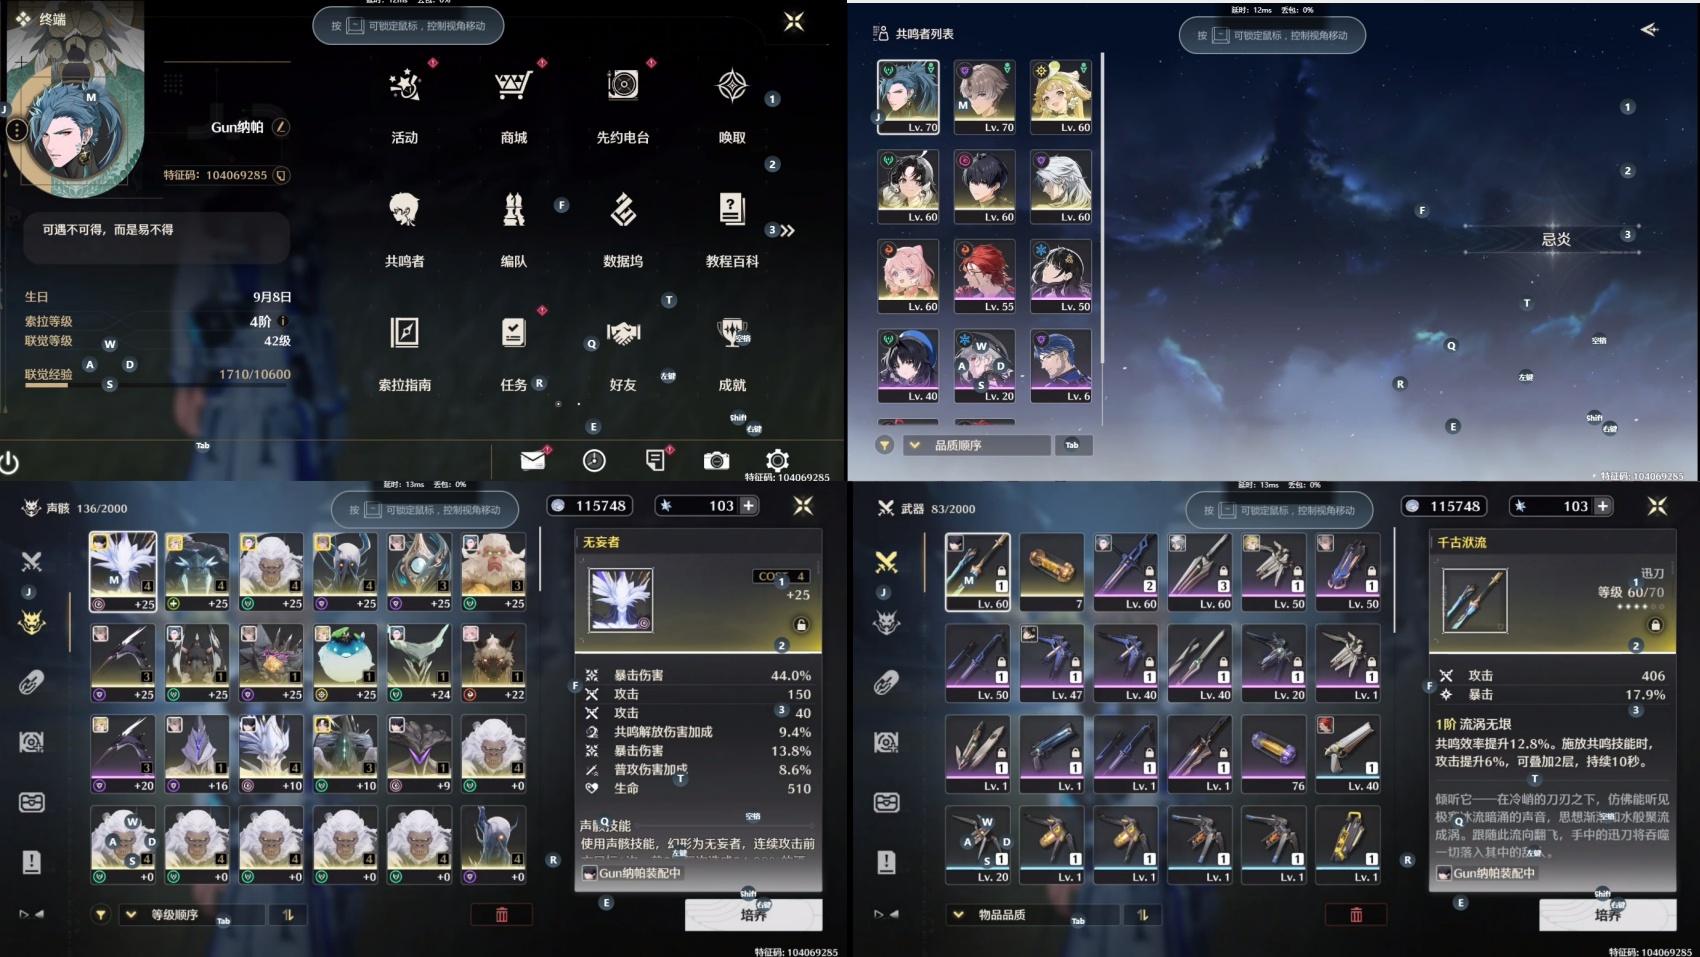Open the 先约电台 radio icon
The image size is (1700, 957).
tap(622, 86)
